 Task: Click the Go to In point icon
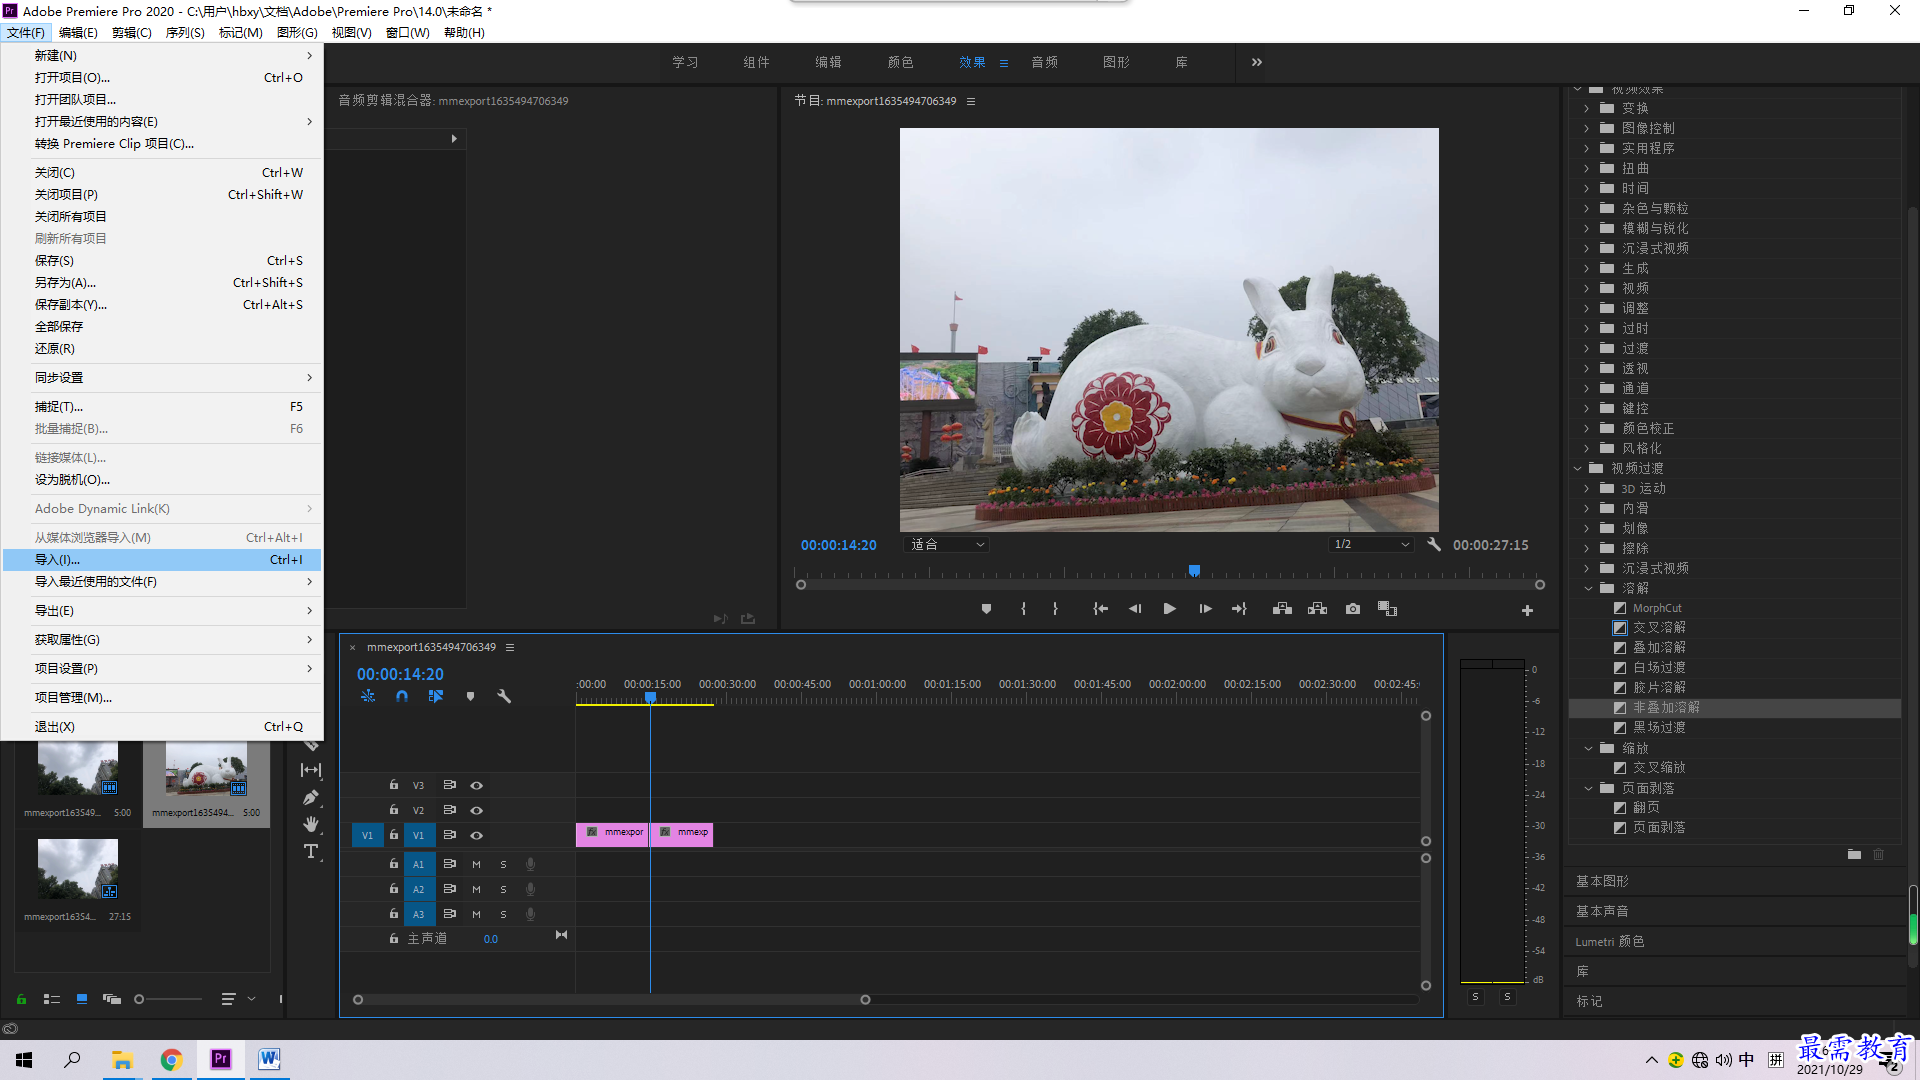tap(1100, 609)
